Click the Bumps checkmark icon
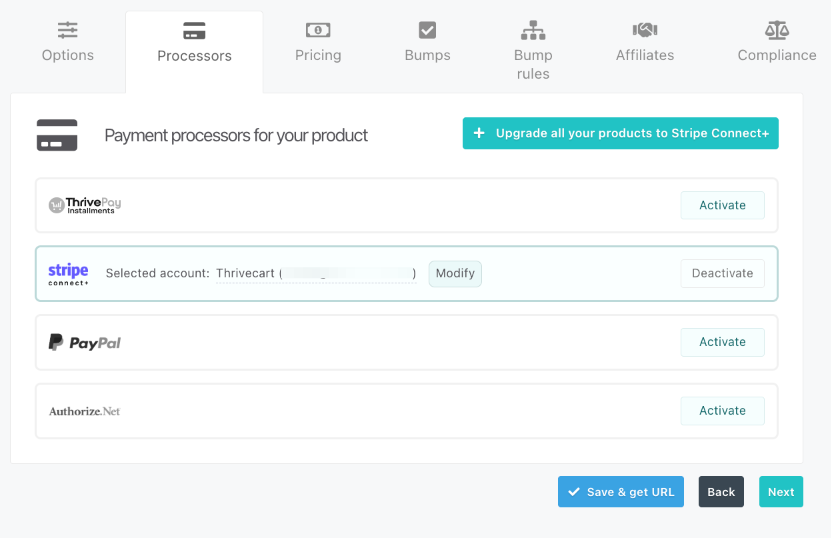Image resolution: width=831 pixels, height=538 pixels. [x=427, y=30]
